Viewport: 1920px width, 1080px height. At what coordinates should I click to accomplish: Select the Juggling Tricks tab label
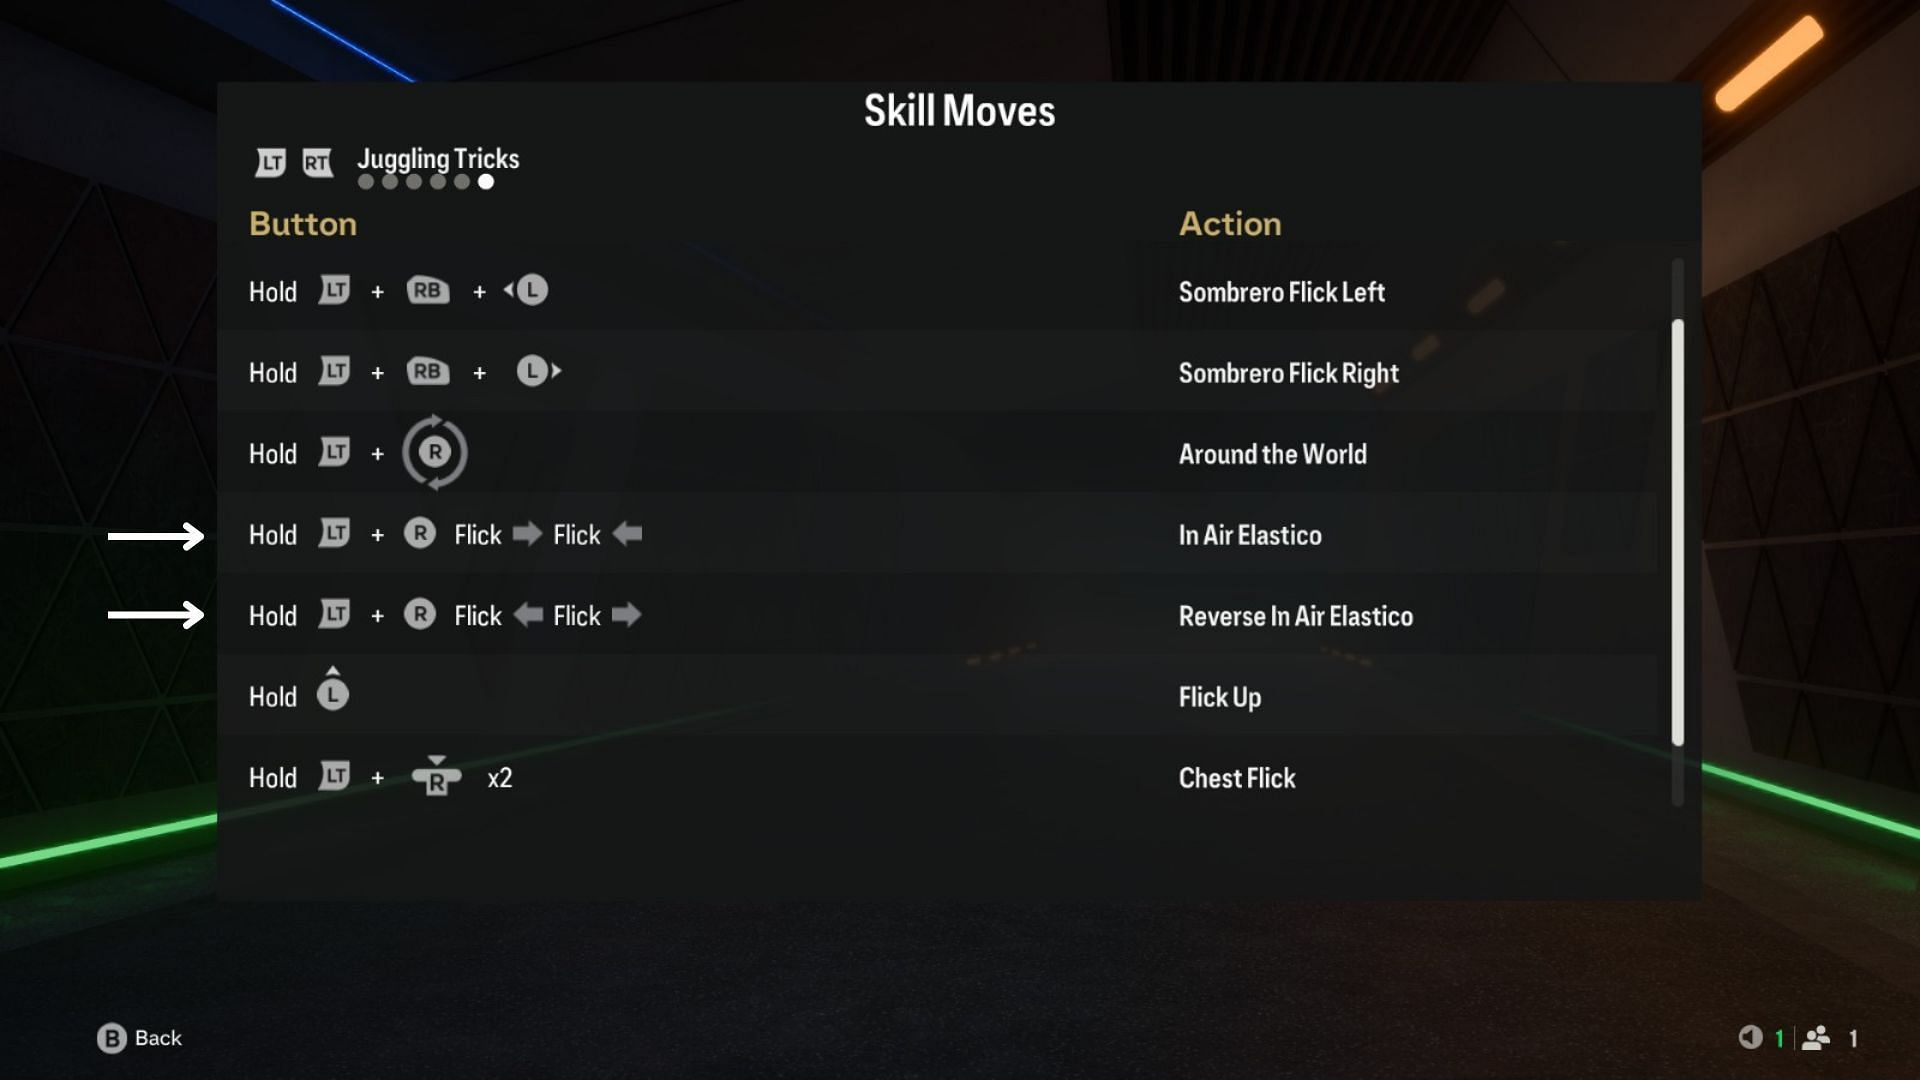[438, 157]
